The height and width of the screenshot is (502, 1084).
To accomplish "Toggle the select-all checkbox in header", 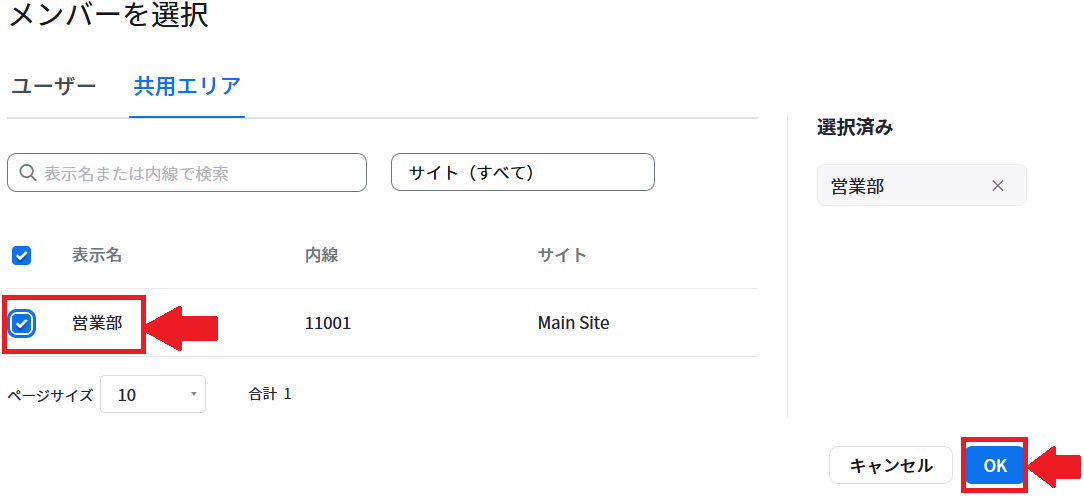I will [21, 256].
